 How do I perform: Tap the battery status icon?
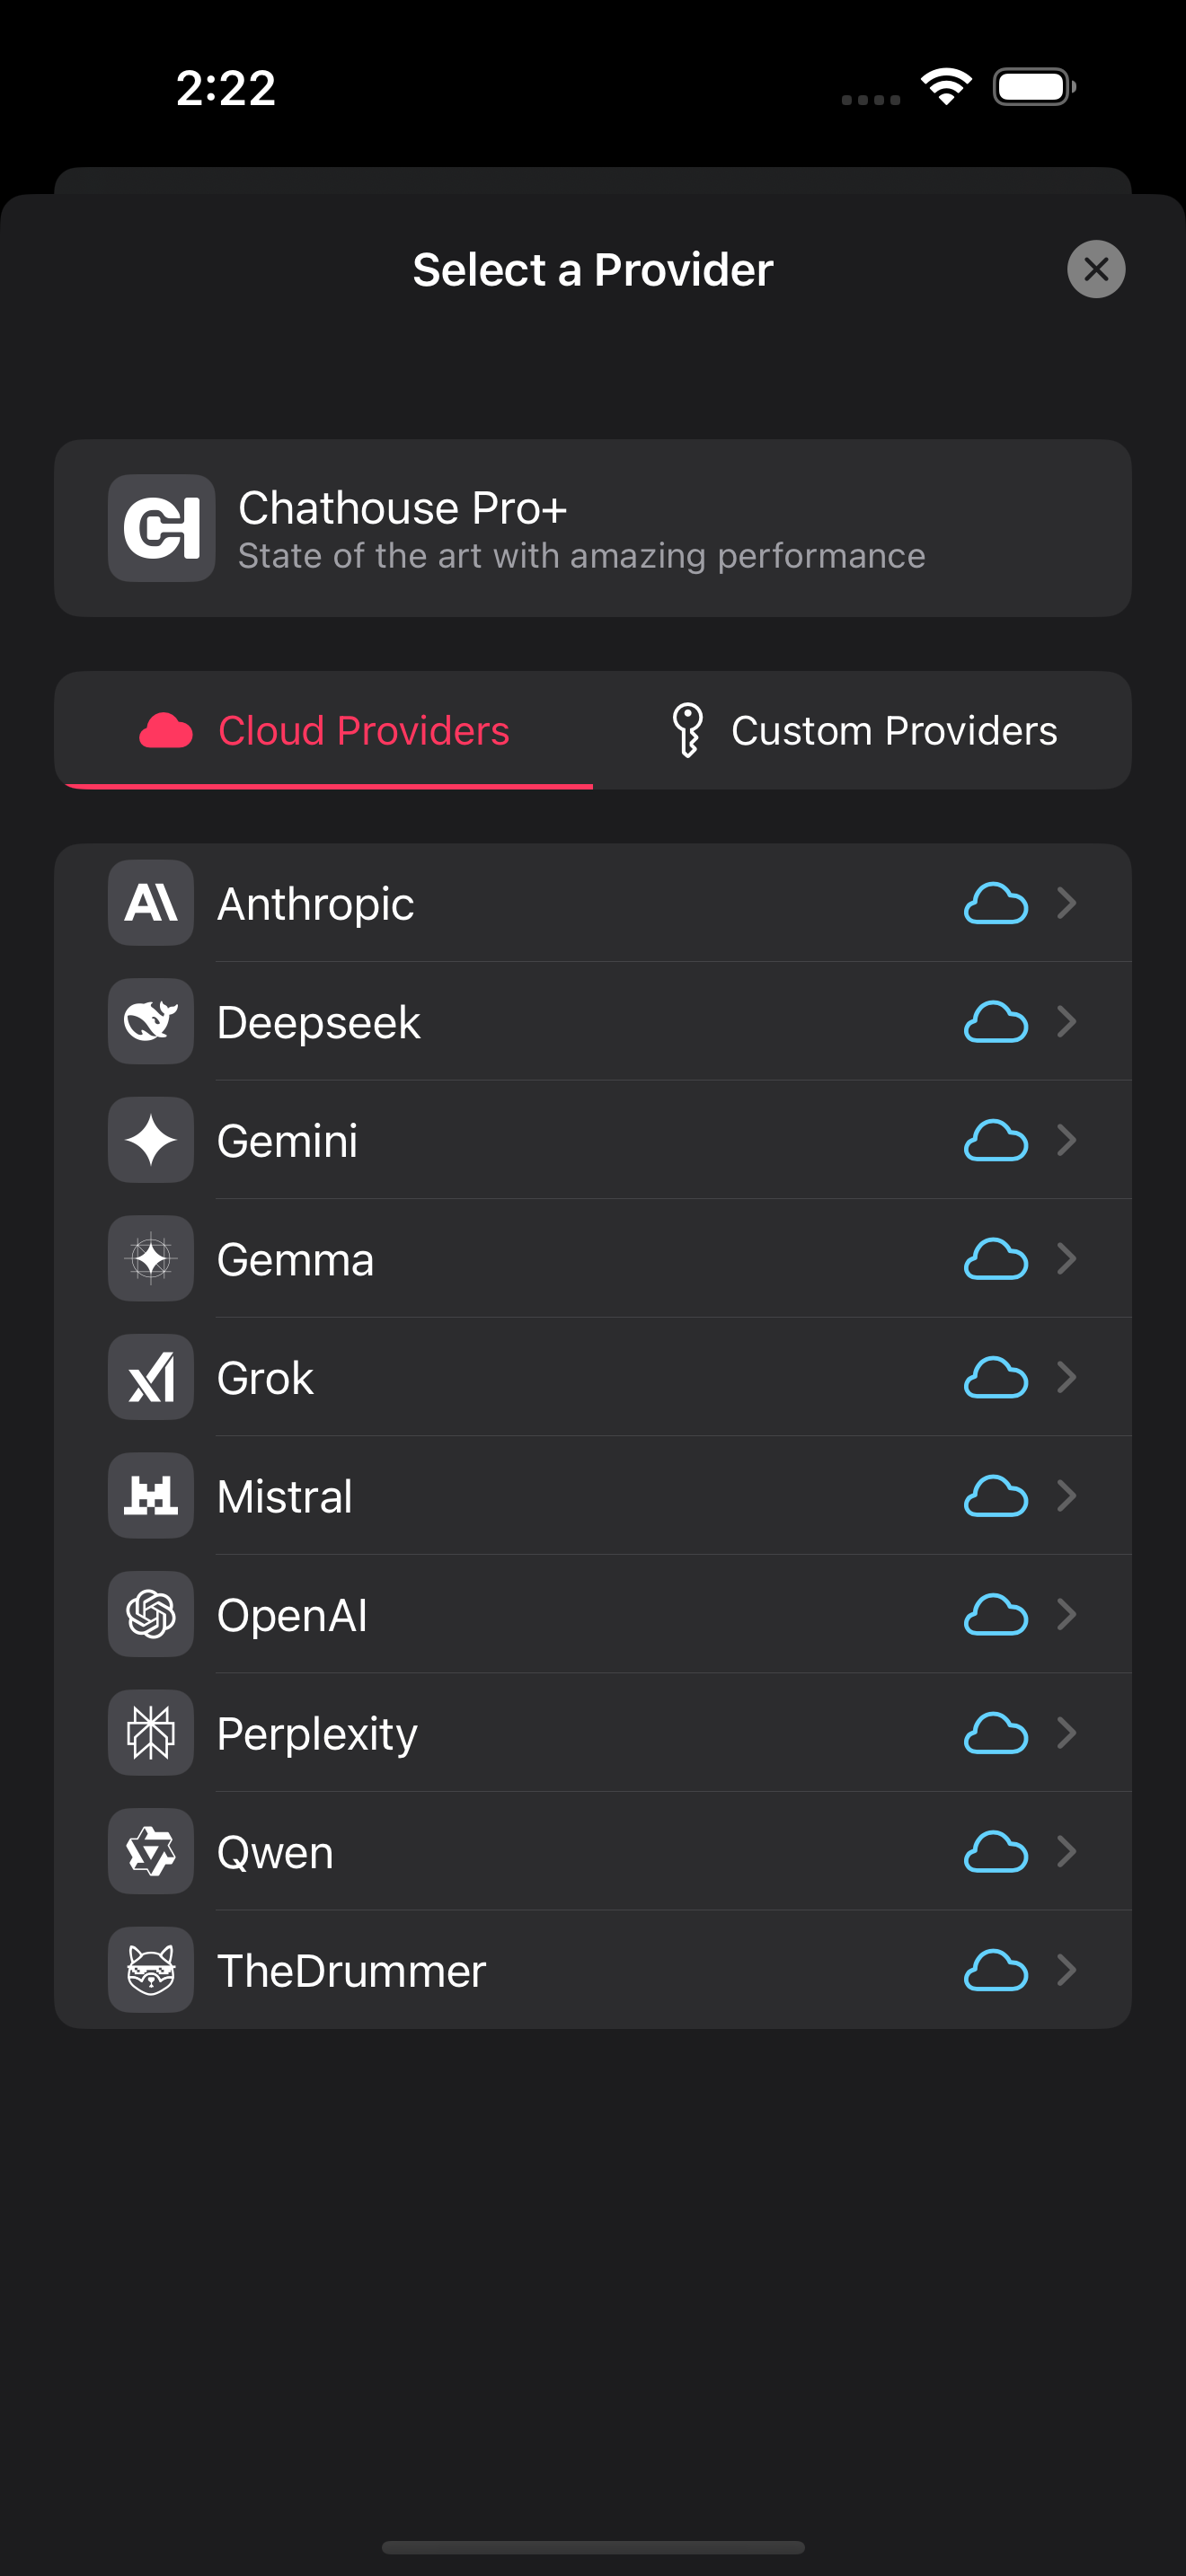point(1034,86)
